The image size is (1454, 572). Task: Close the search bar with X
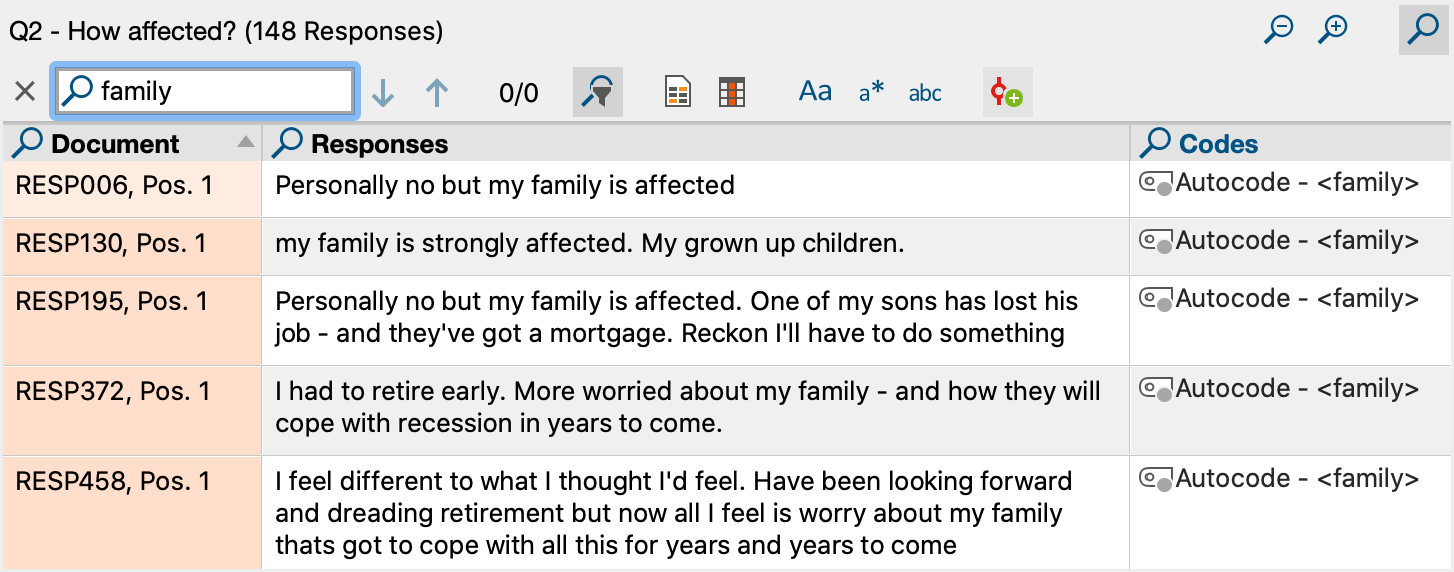point(25,92)
